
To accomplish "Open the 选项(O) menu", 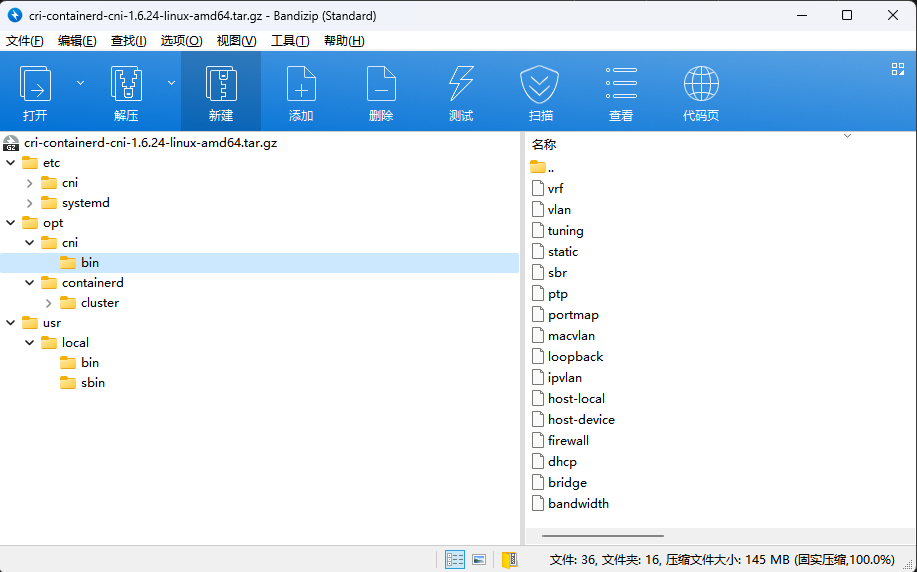I will click(181, 41).
